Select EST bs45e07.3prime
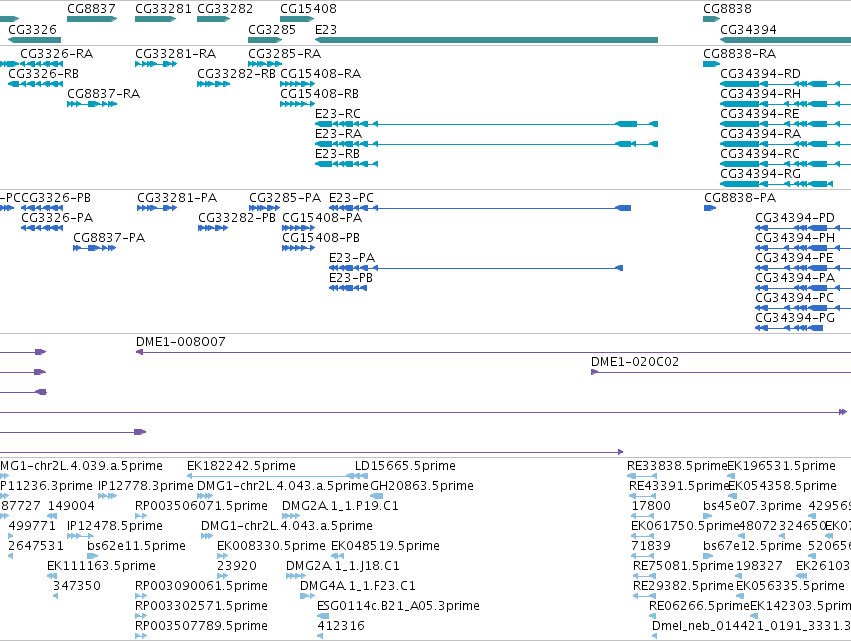 point(752,506)
